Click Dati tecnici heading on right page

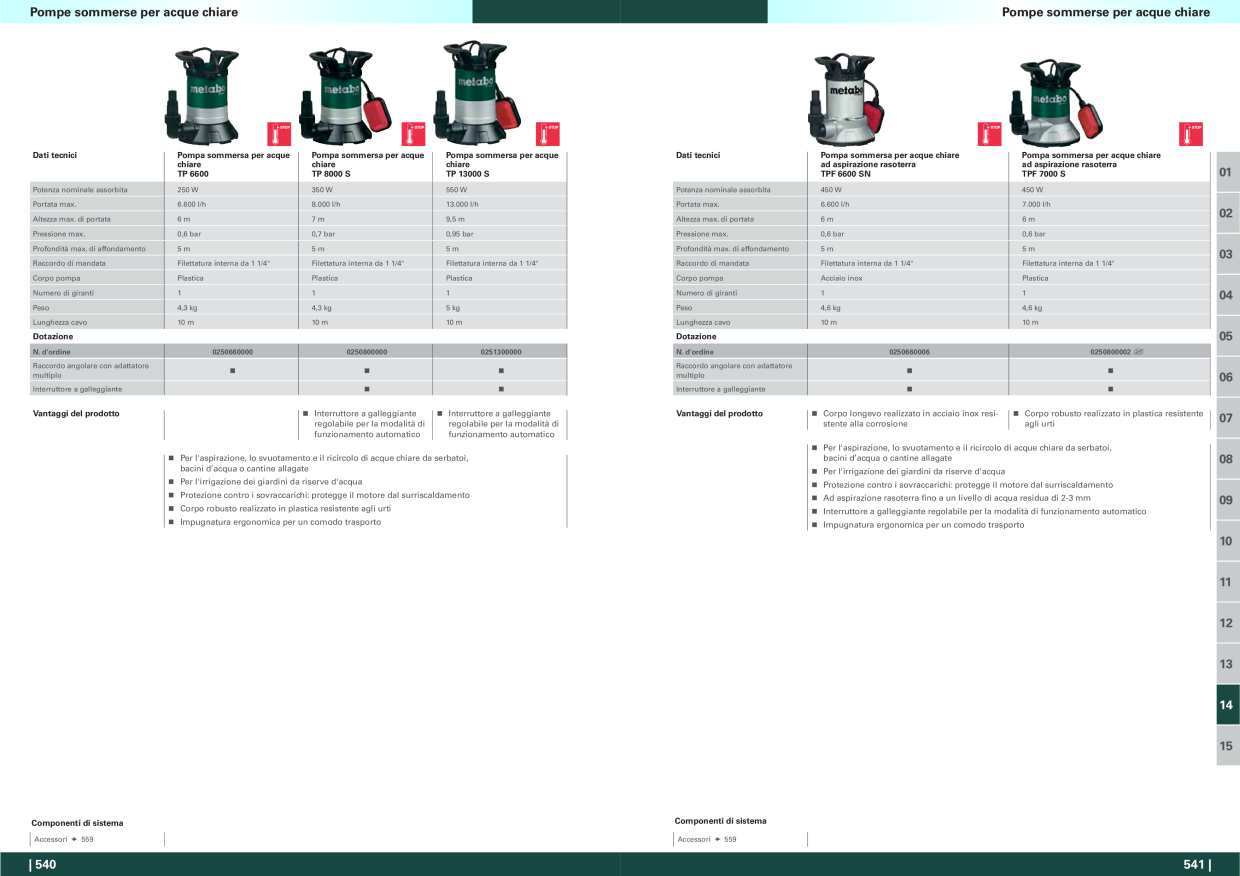point(698,155)
